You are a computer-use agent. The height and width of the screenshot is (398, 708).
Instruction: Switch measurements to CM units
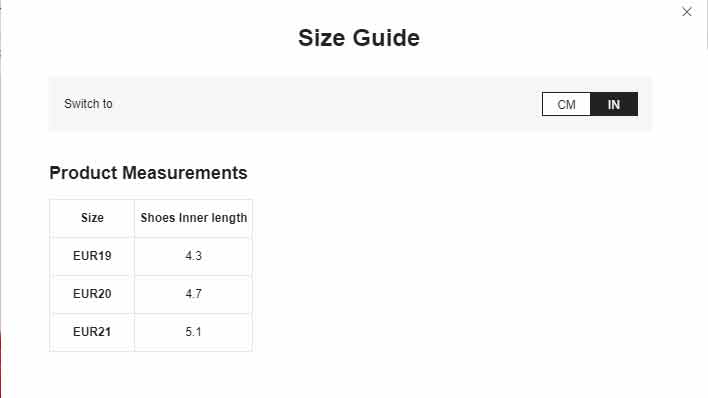(x=566, y=104)
